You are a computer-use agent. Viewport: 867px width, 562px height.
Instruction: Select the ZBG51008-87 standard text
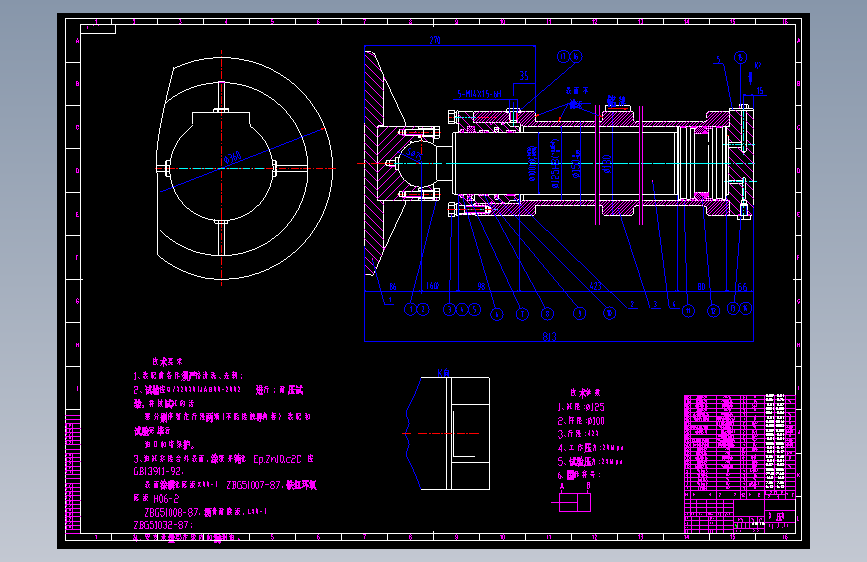(x=171, y=512)
